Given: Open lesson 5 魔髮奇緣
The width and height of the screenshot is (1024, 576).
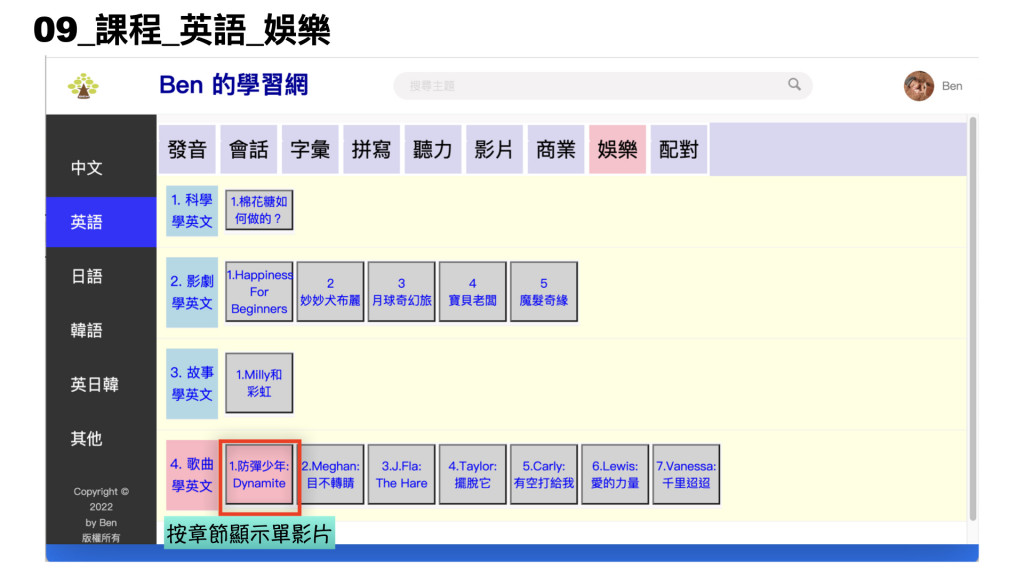Looking at the screenshot, I should pyautogui.click(x=544, y=292).
